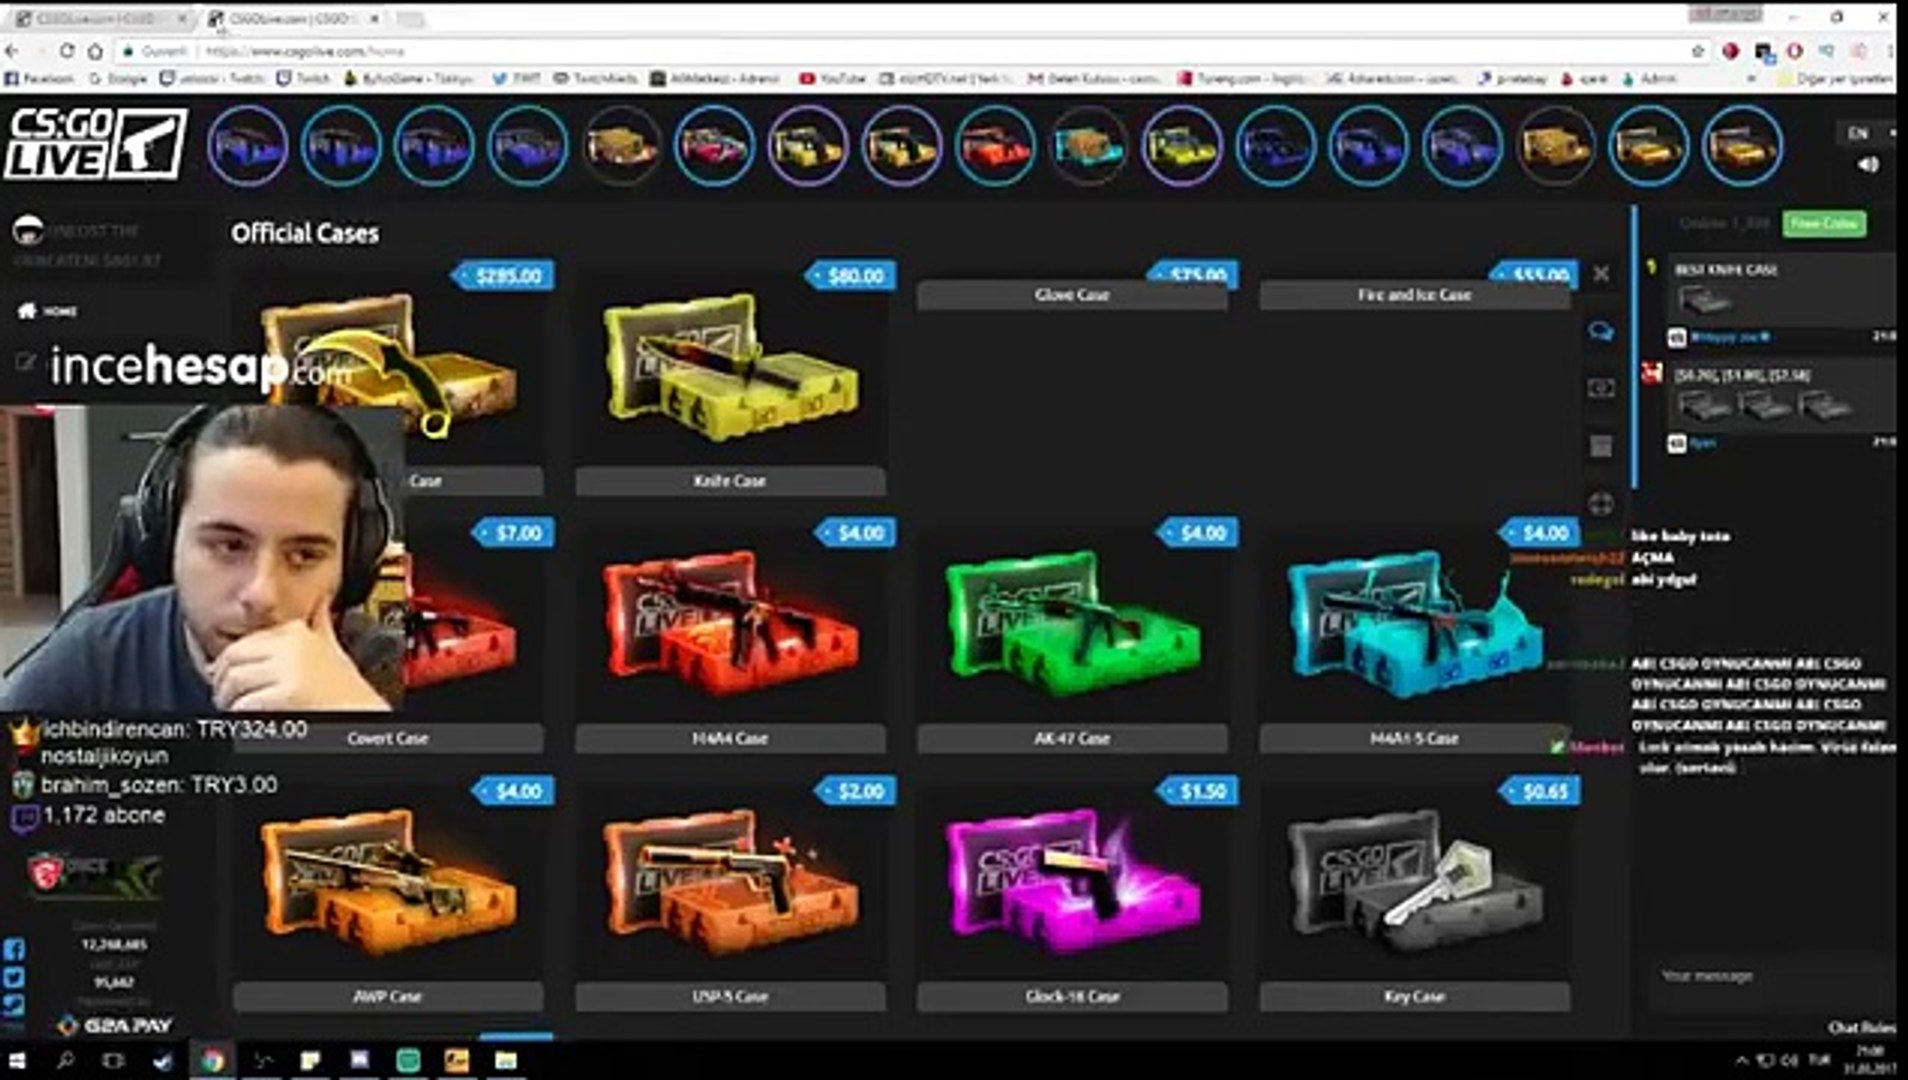Close the chat panel with the X icon

1601,274
